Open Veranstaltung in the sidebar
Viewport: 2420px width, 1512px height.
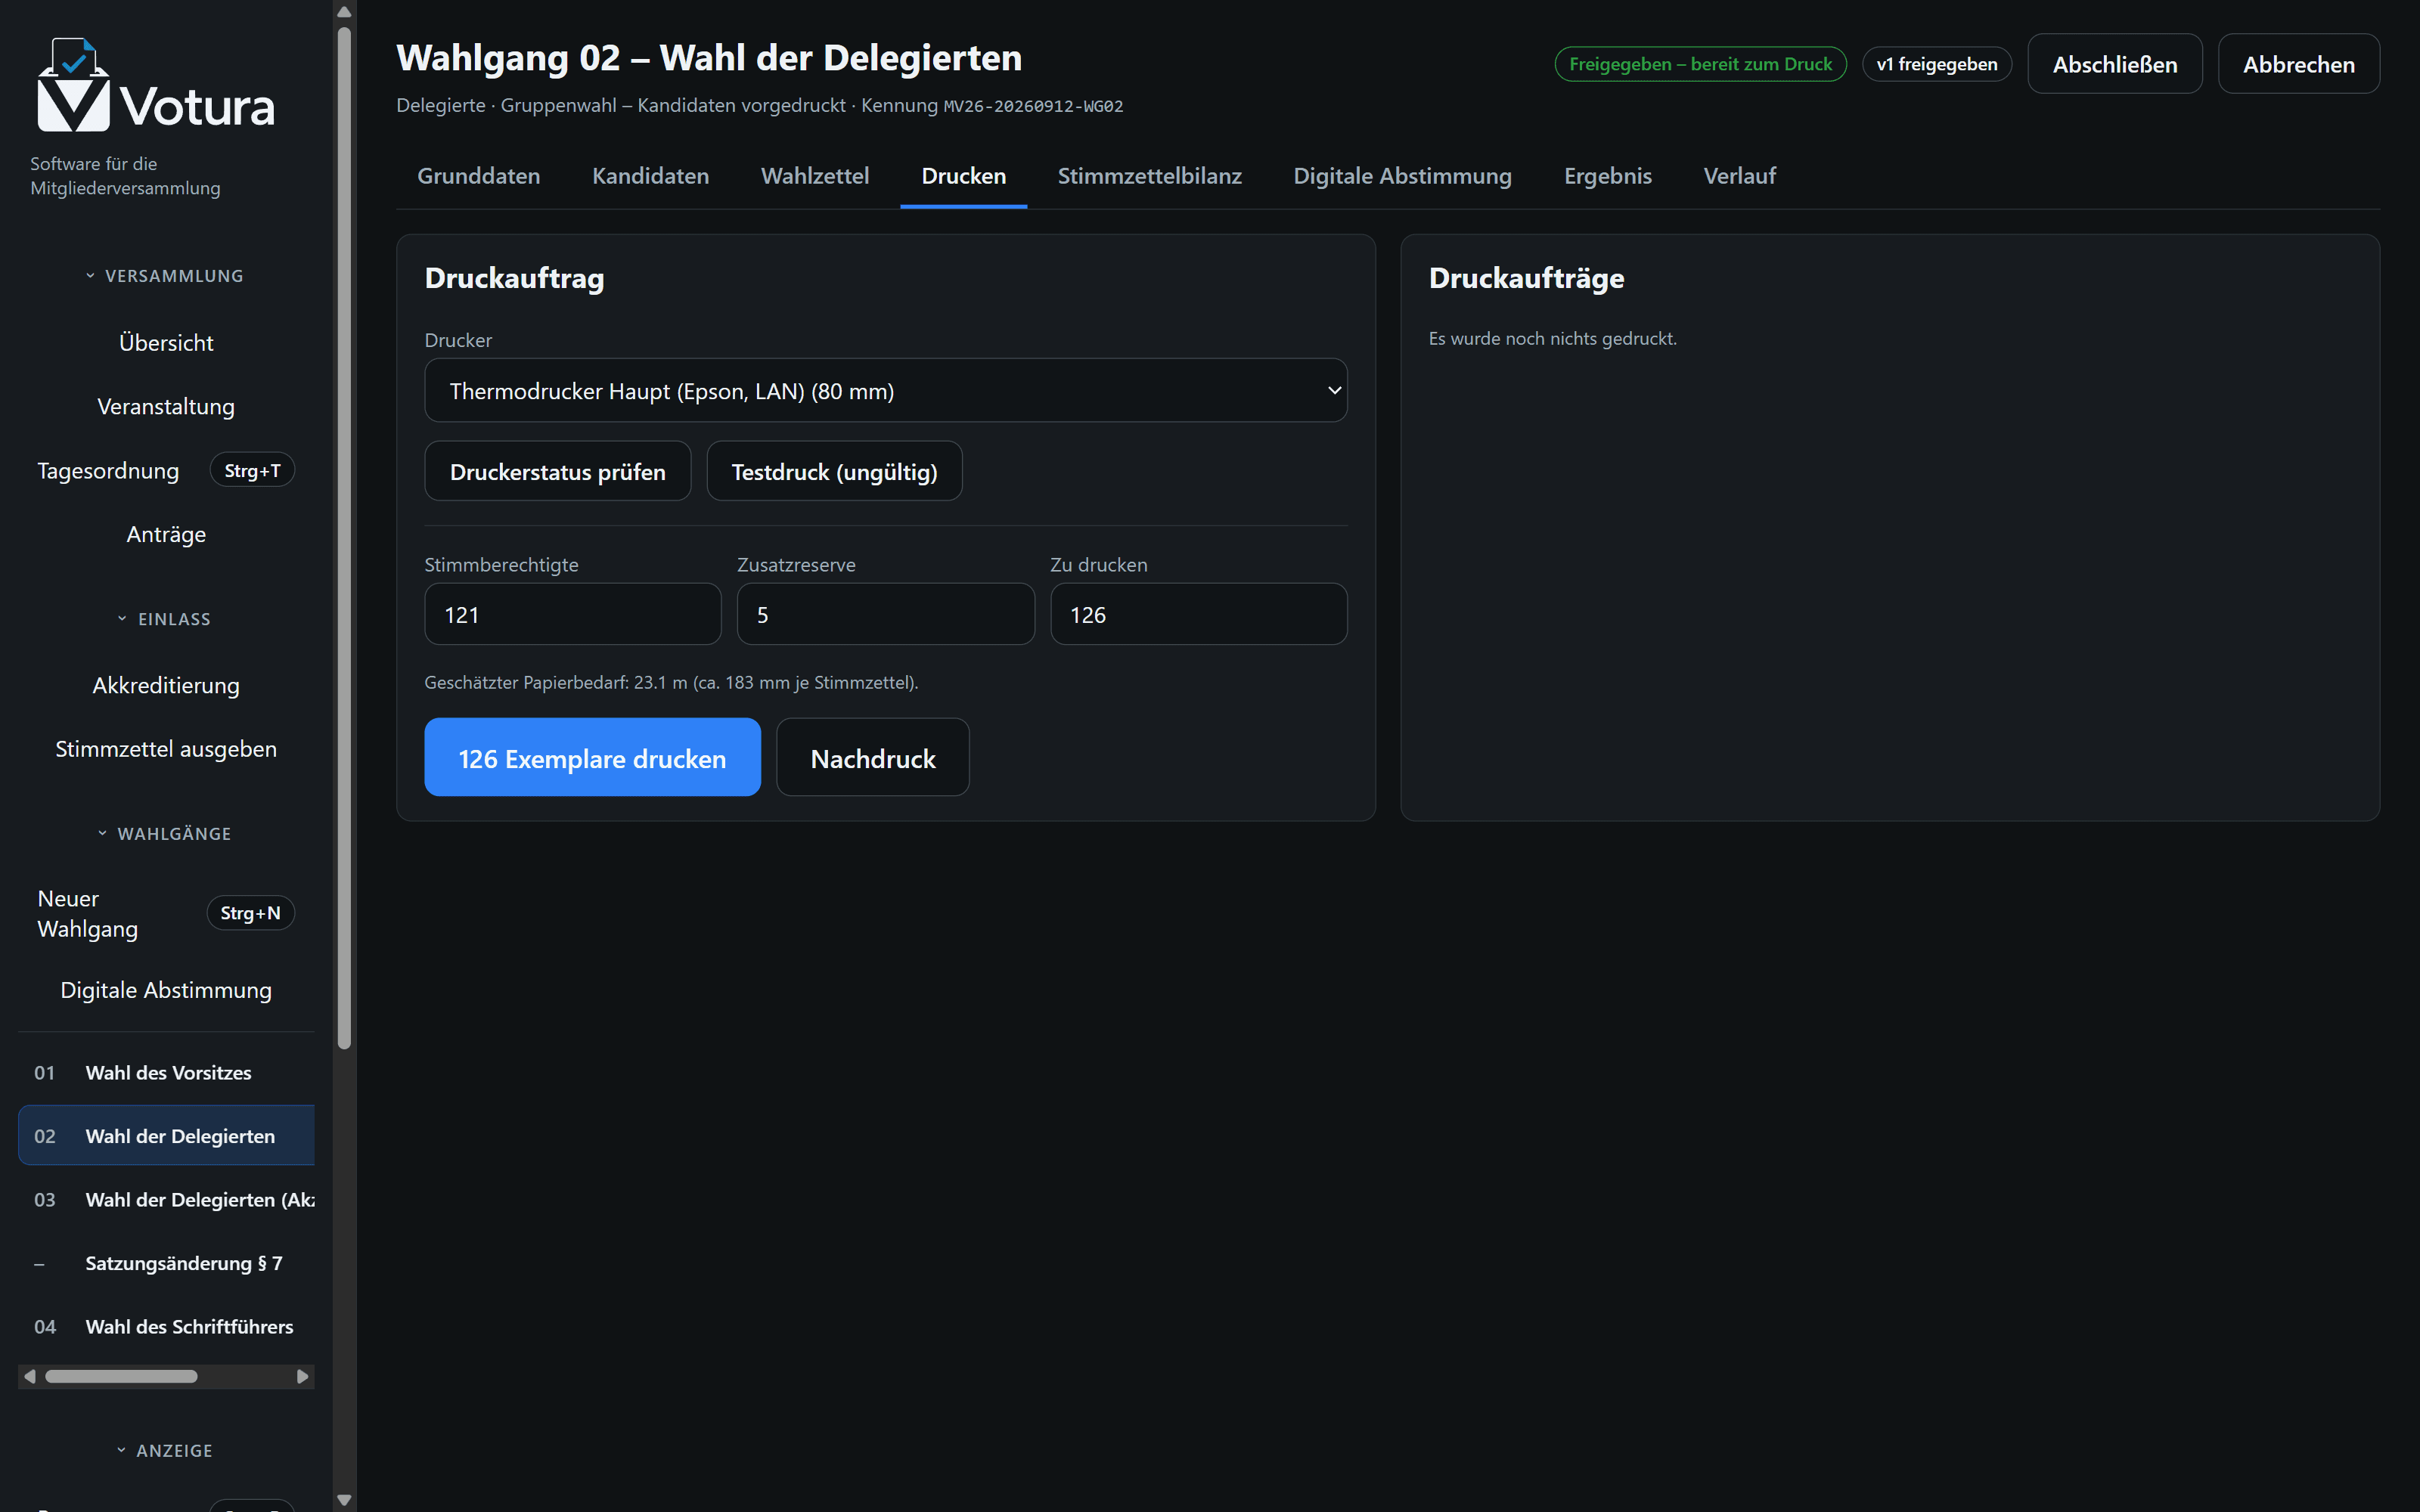[166, 407]
